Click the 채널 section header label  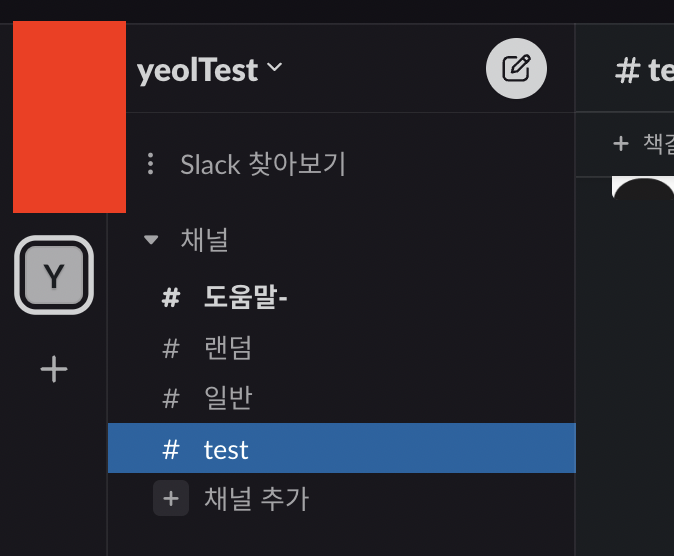205,240
